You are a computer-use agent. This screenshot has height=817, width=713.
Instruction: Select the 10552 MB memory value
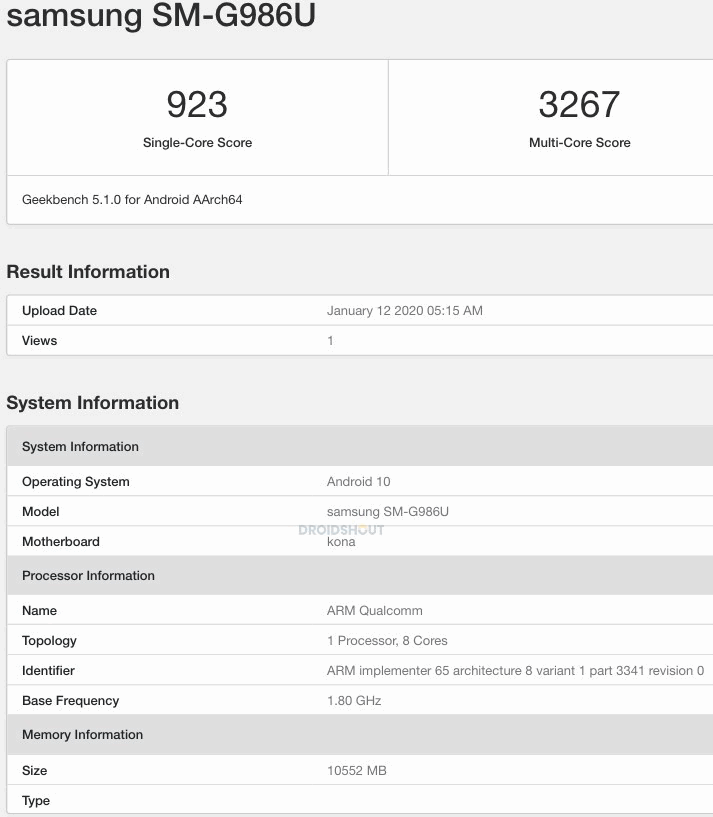pos(356,771)
